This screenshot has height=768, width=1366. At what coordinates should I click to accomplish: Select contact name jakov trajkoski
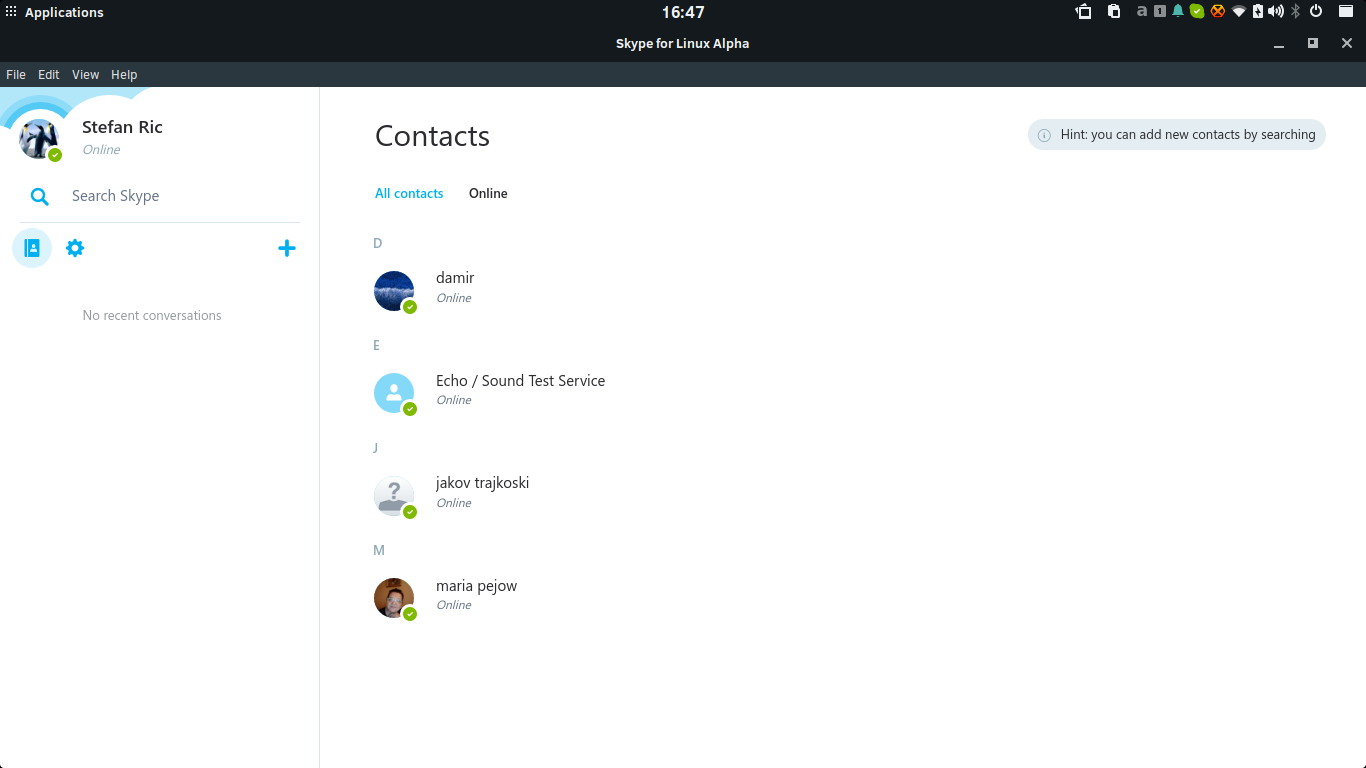[x=482, y=483]
